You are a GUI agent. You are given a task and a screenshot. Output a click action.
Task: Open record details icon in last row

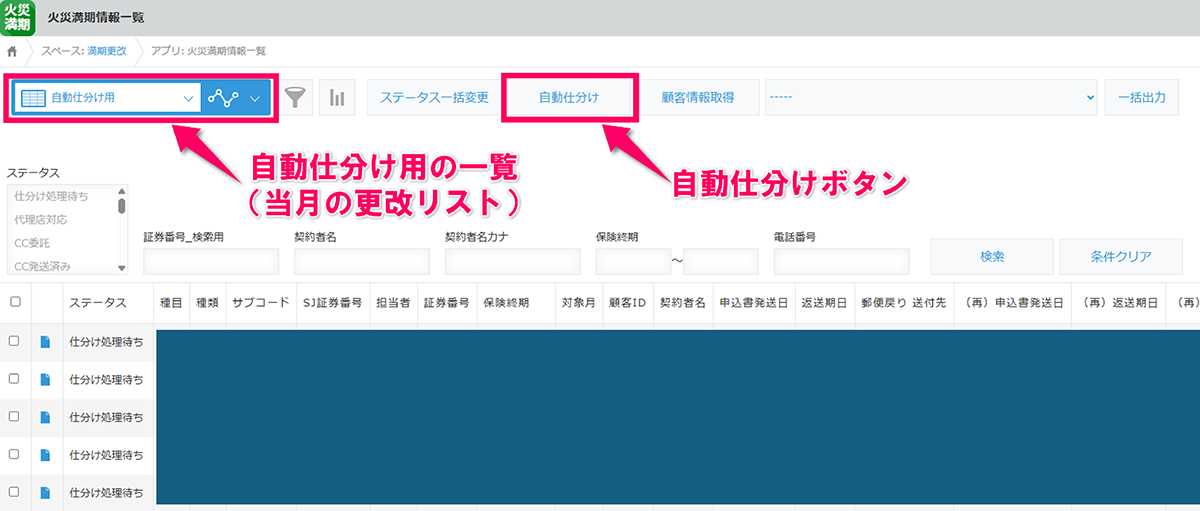coord(45,491)
